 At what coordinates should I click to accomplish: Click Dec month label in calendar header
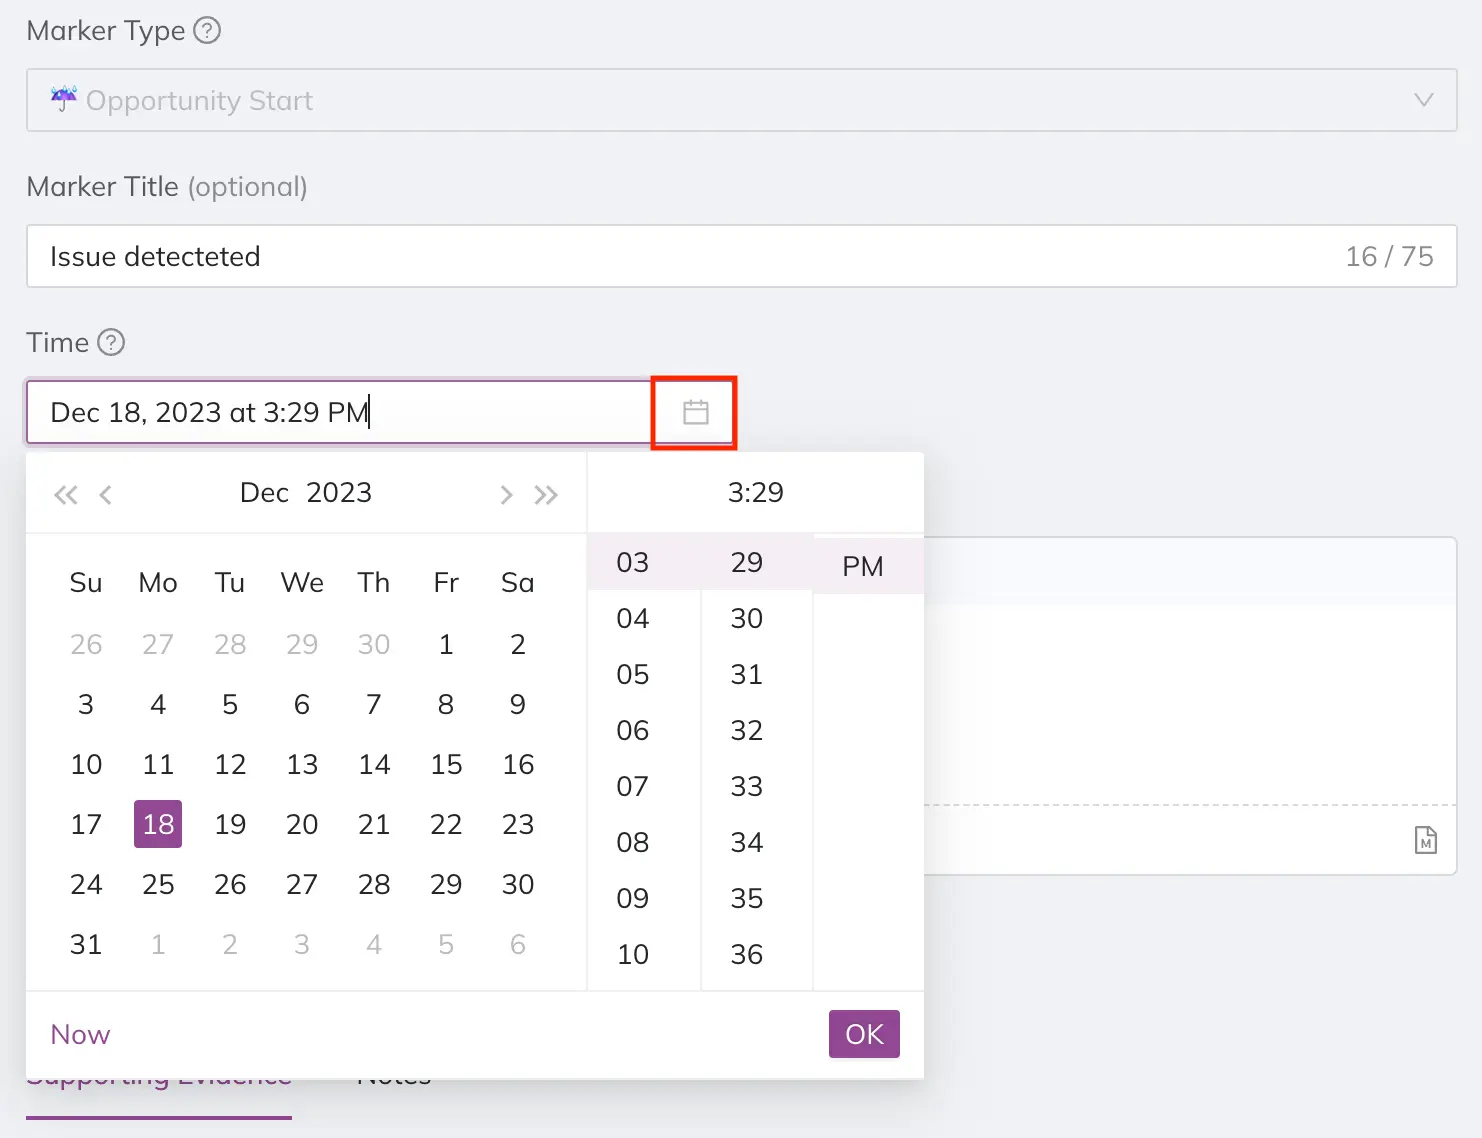tap(264, 492)
